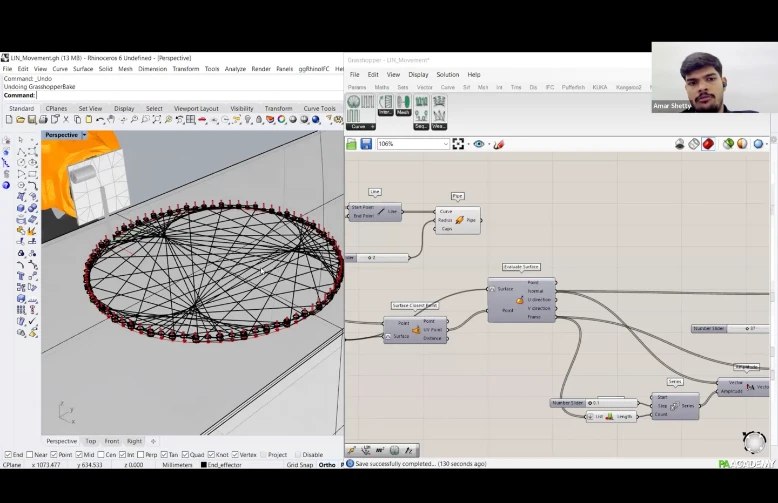778x503 pixels.
Task: Click the Save icon in Rhino toolbar
Action: click(33, 120)
